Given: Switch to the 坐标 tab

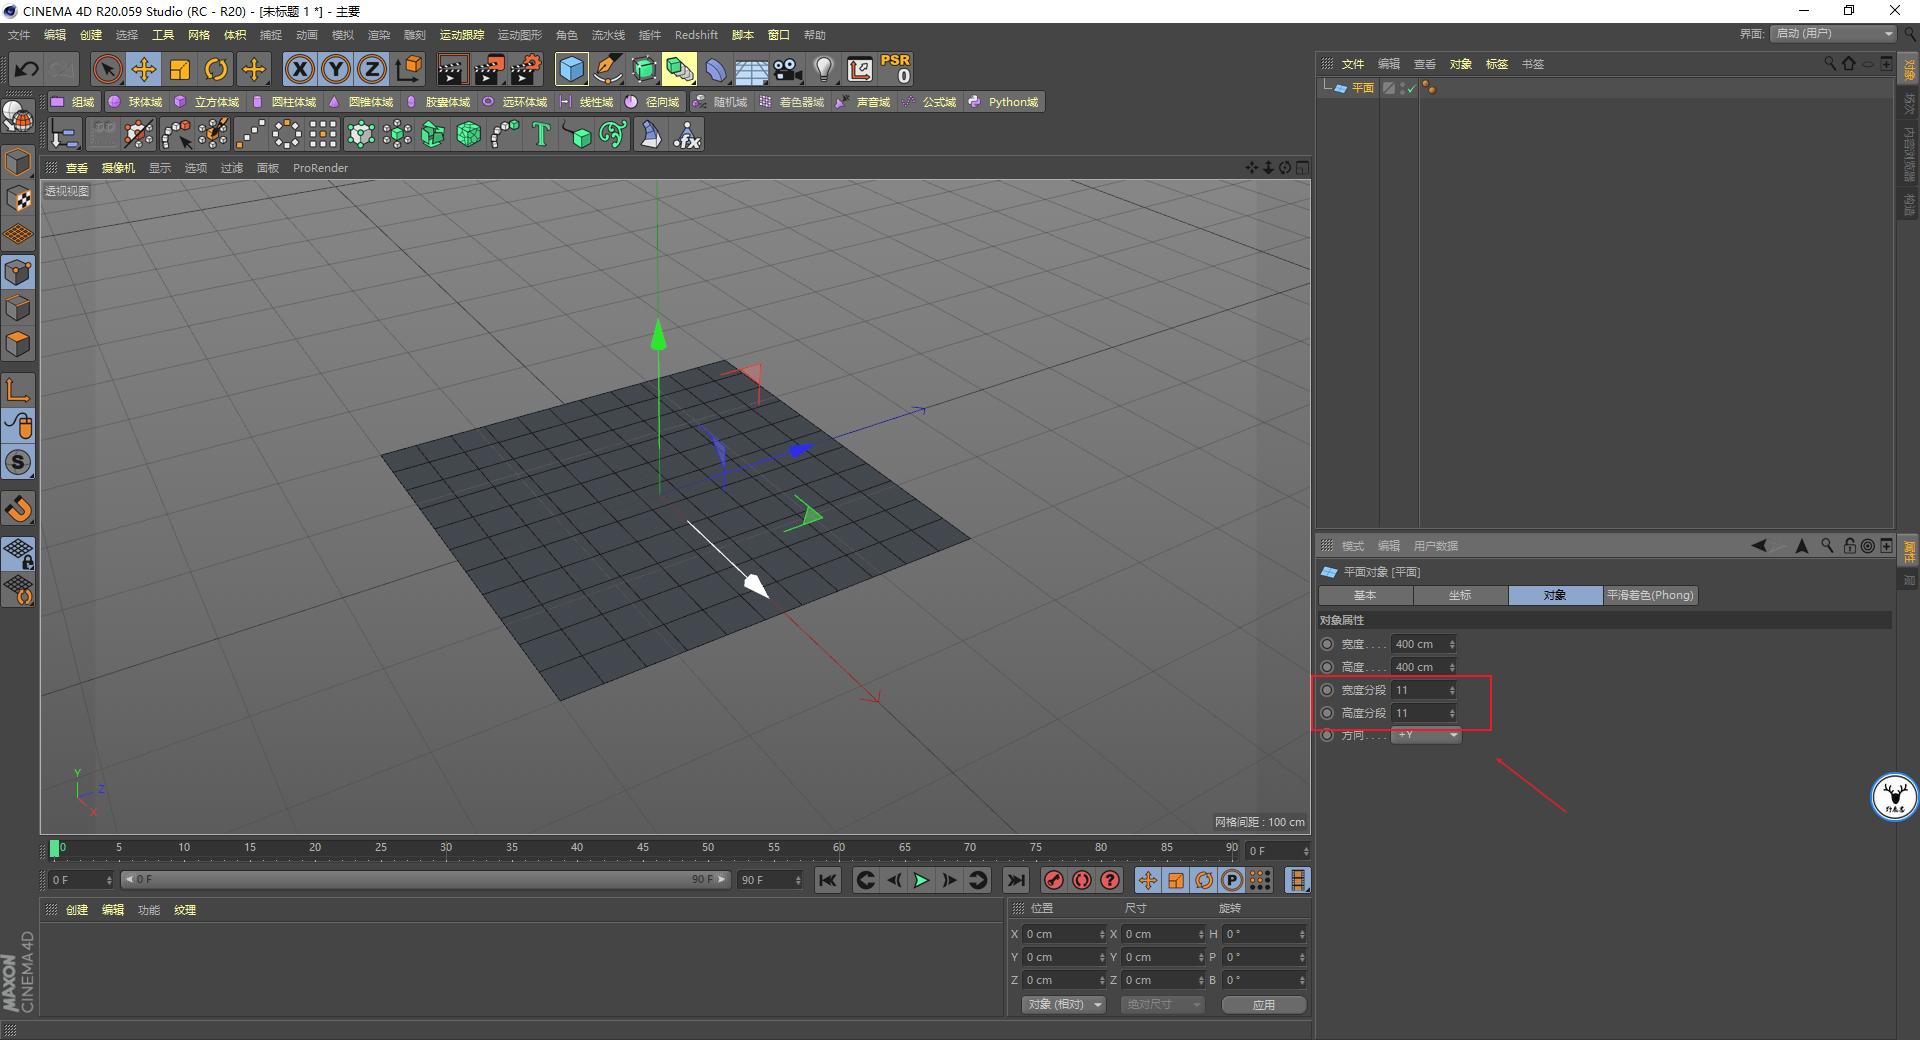Looking at the screenshot, I should (x=1460, y=595).
